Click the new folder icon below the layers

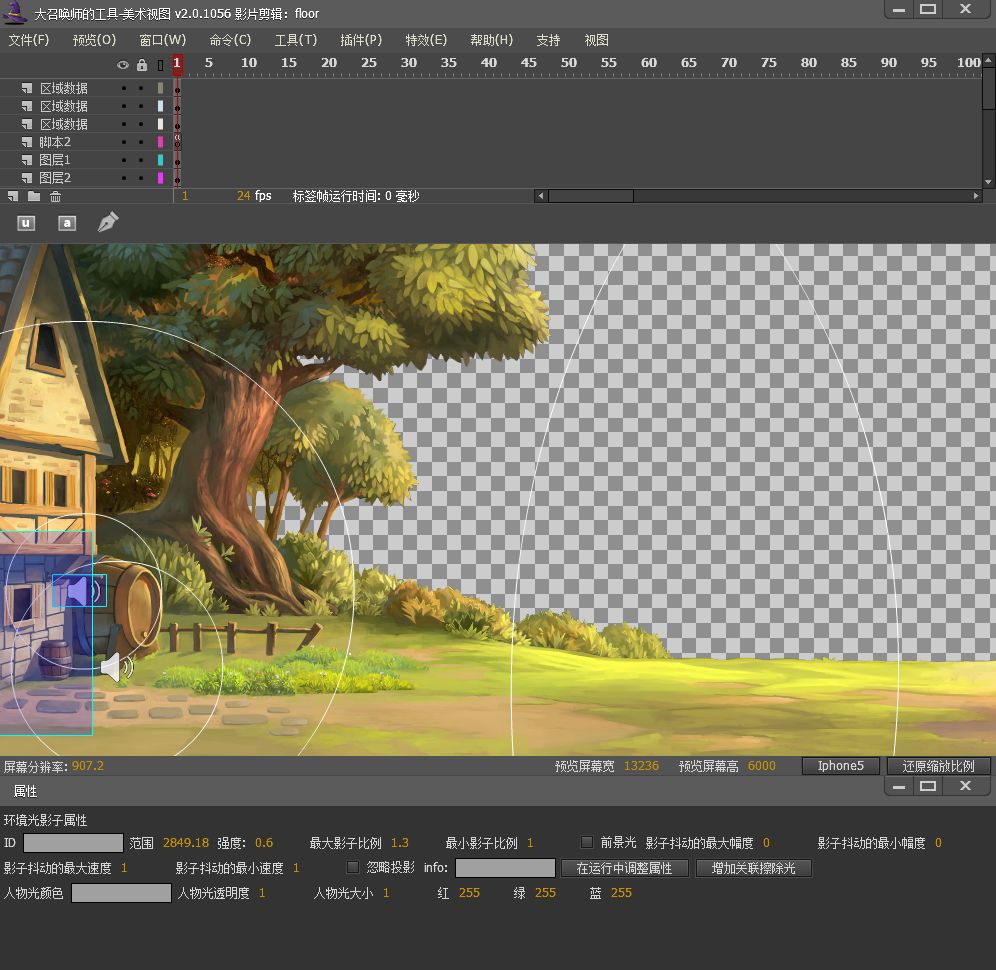click(x=34, y=196)
